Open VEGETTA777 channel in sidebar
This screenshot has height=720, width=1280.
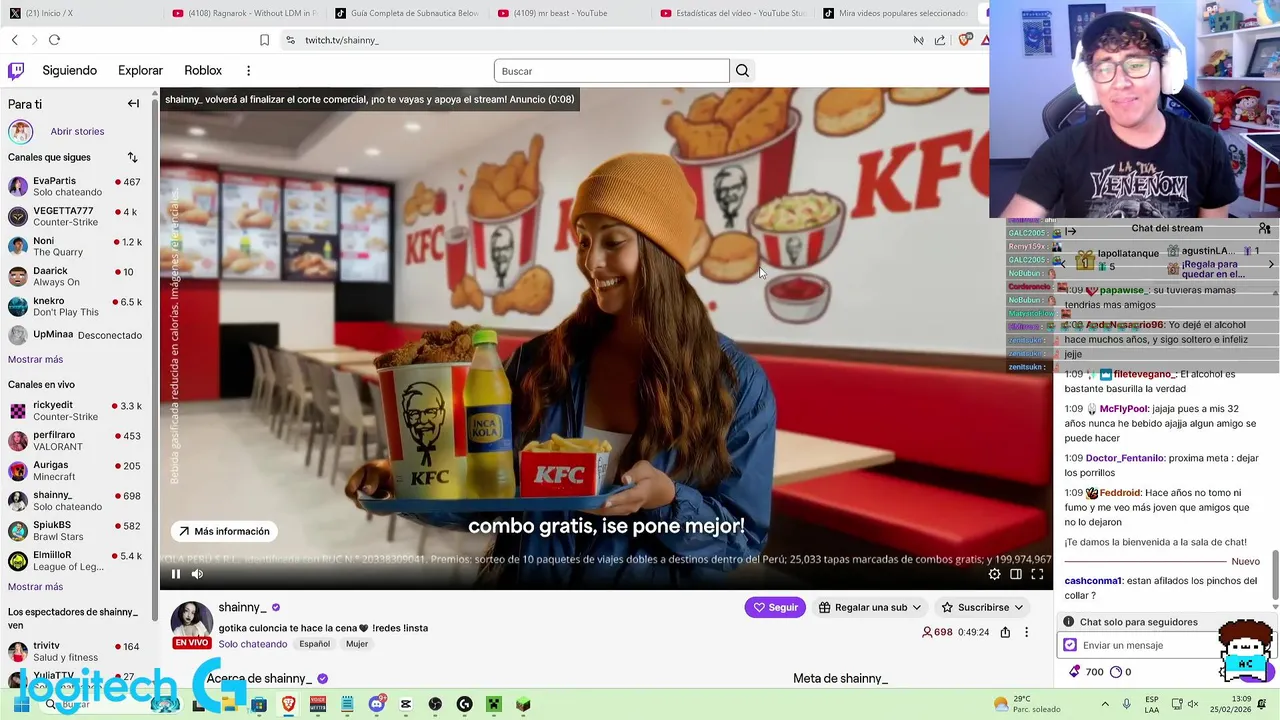click(76, 216)
